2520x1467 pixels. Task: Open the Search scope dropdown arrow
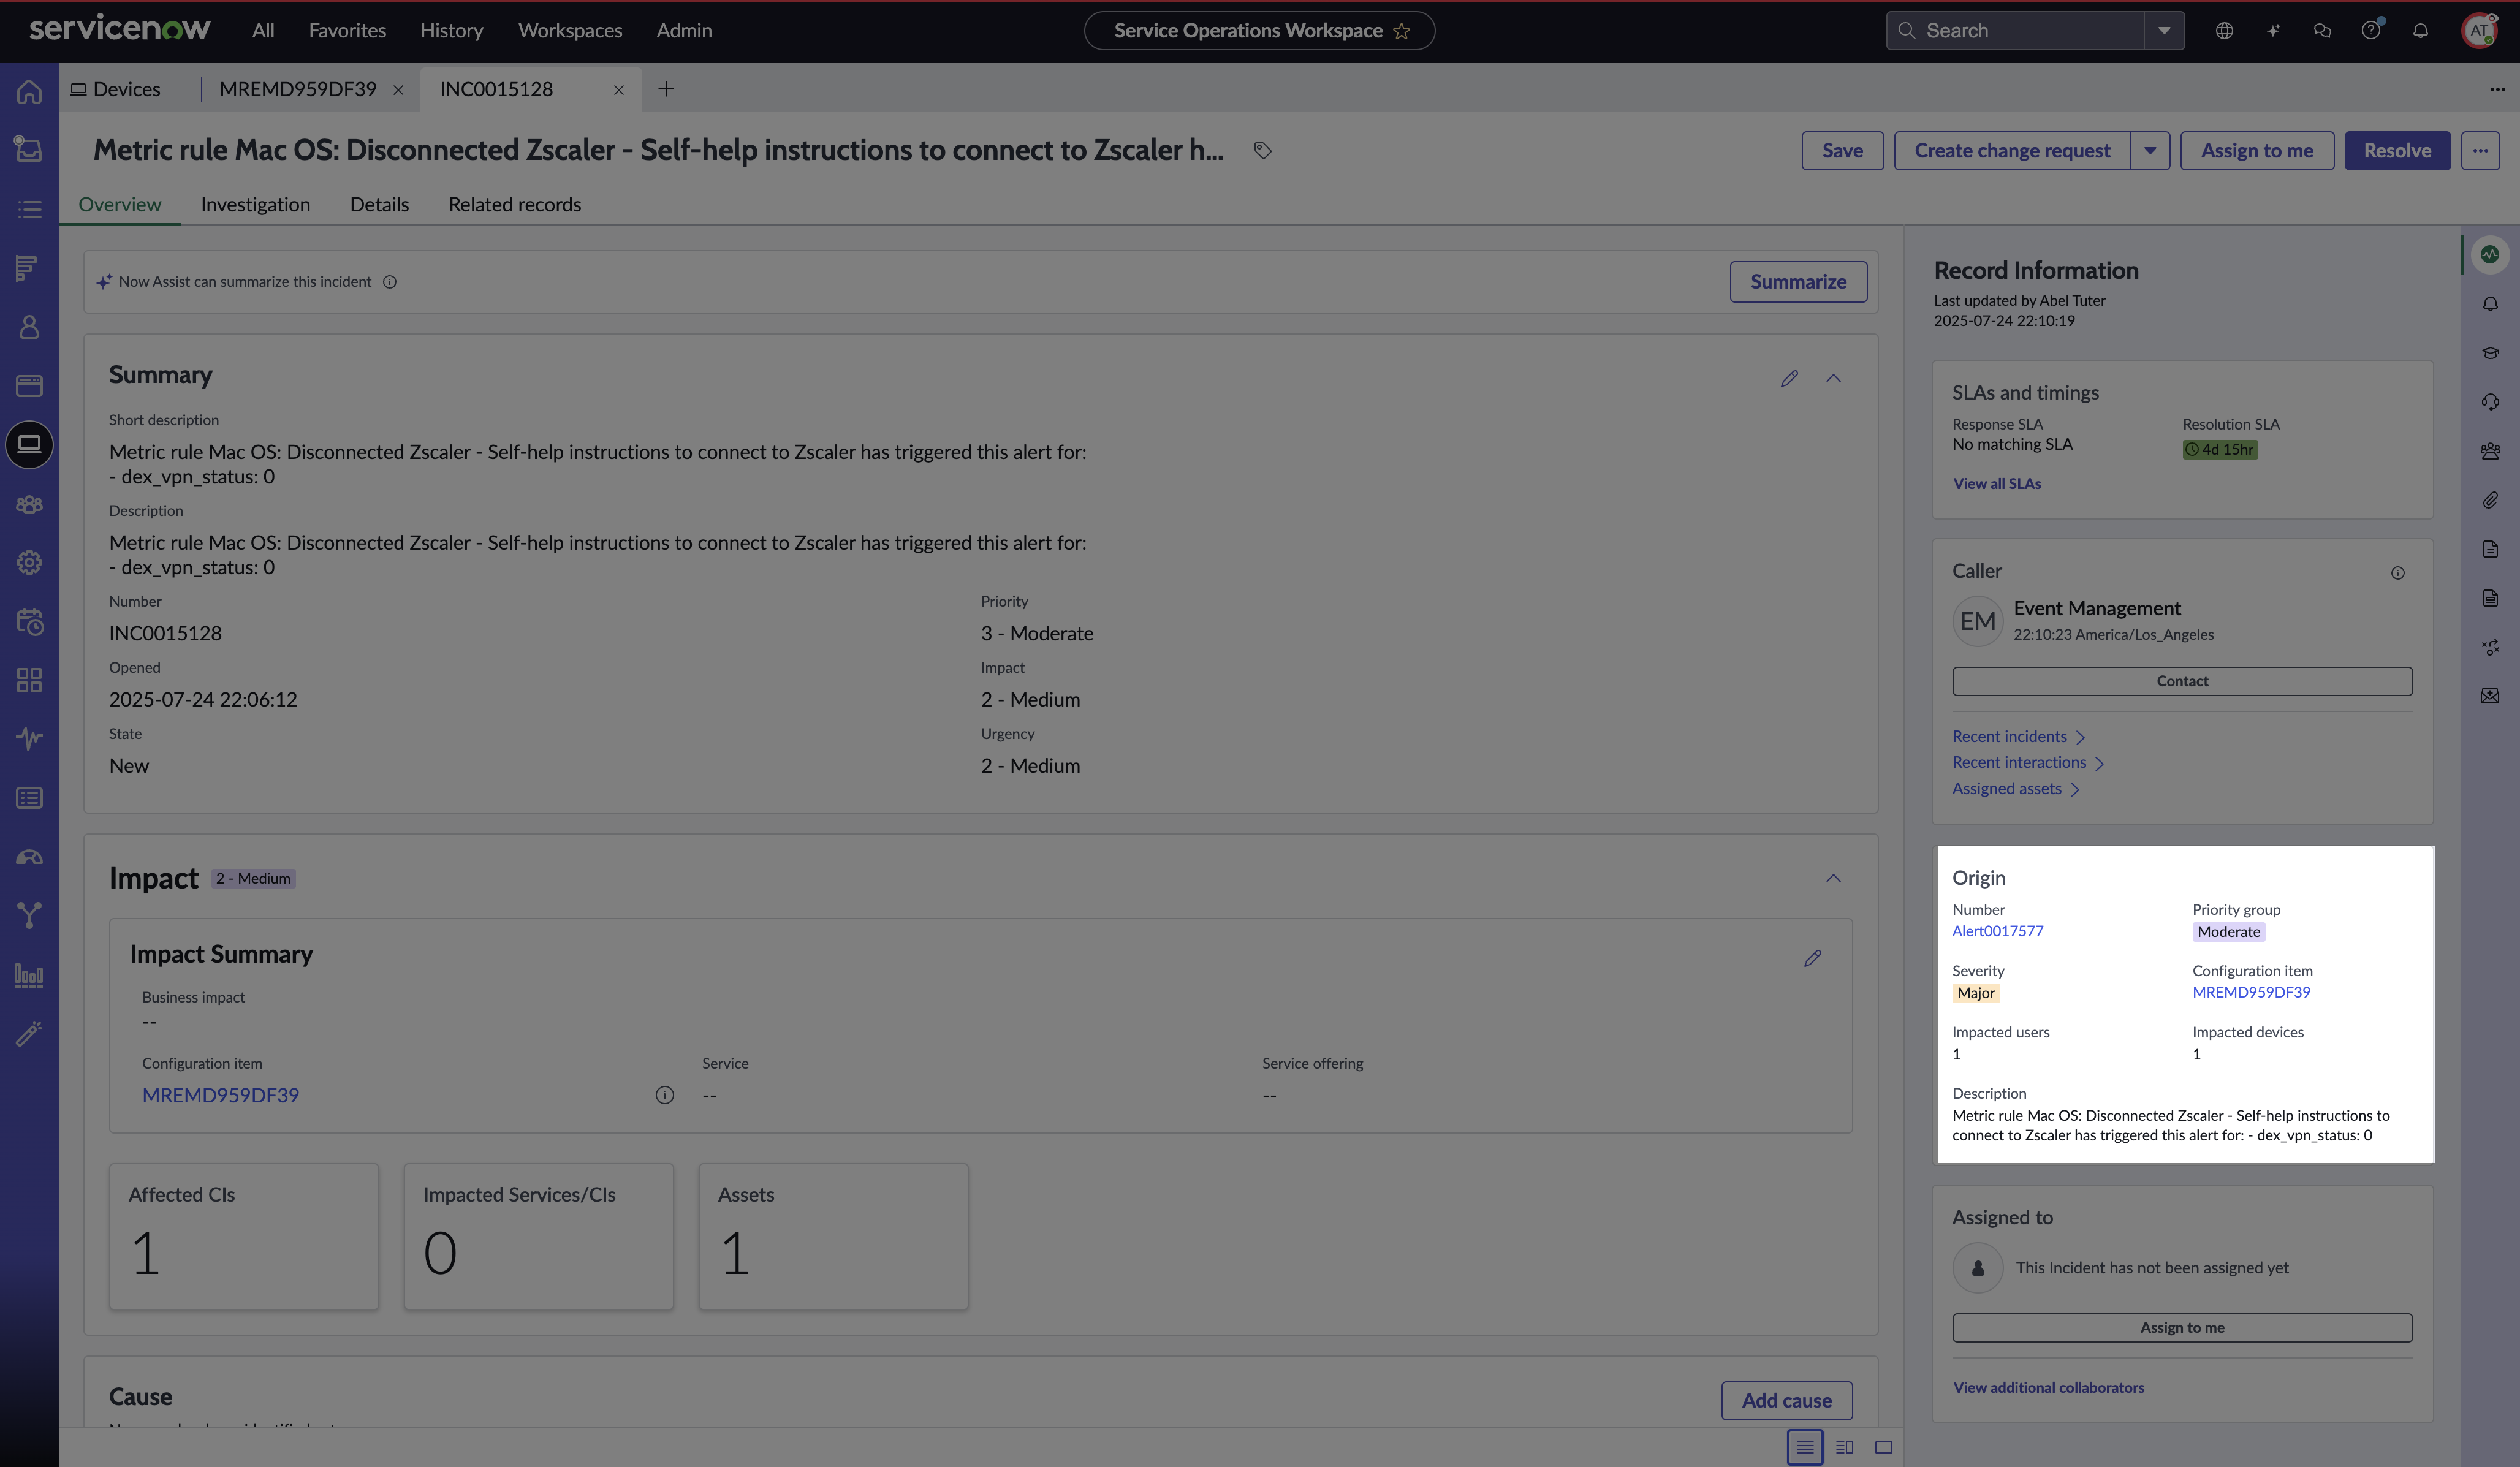2164,31
